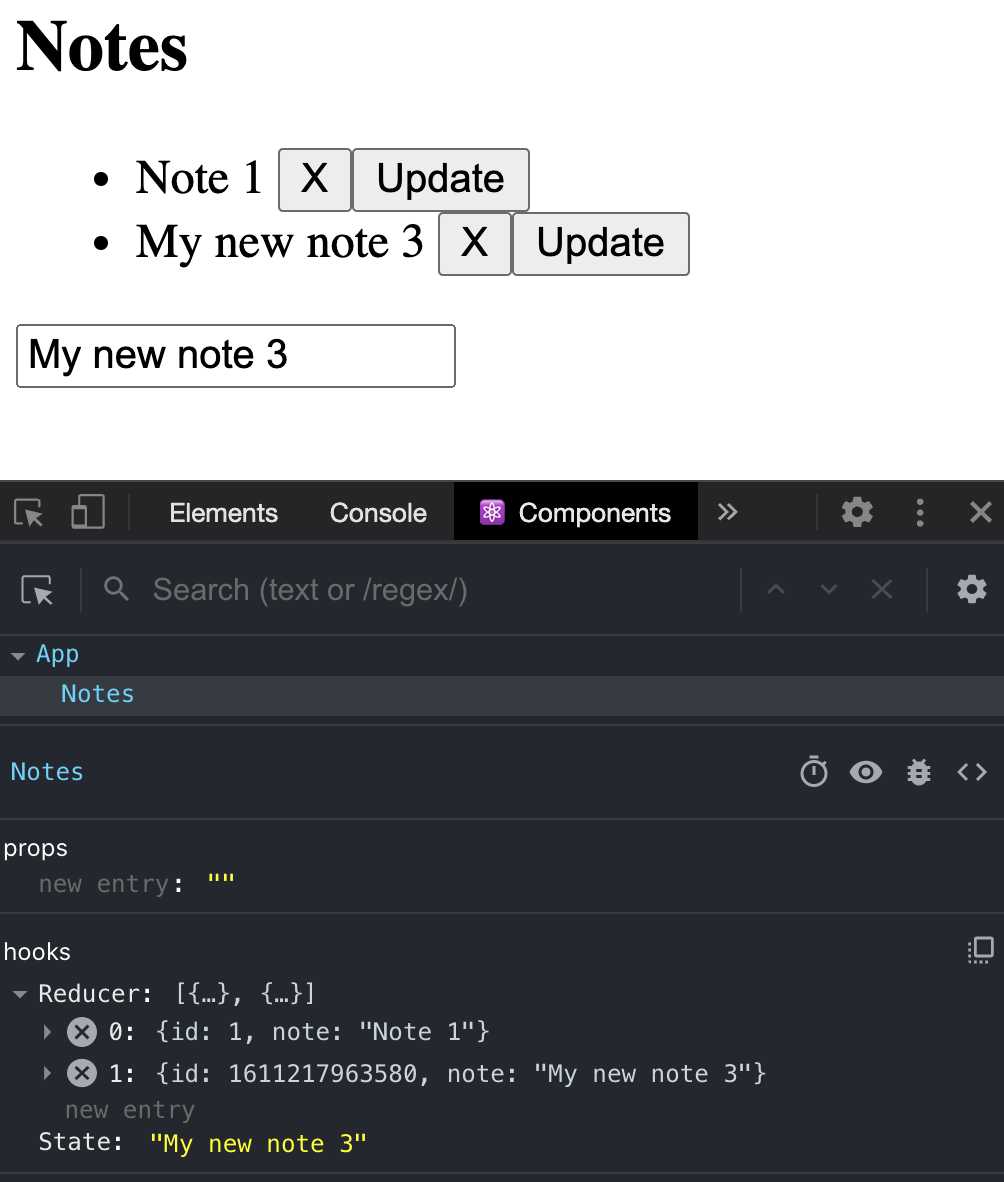Click the eye icon to inspect matching DOM element
1004x1182 pixels.
[x=866, y=772]
